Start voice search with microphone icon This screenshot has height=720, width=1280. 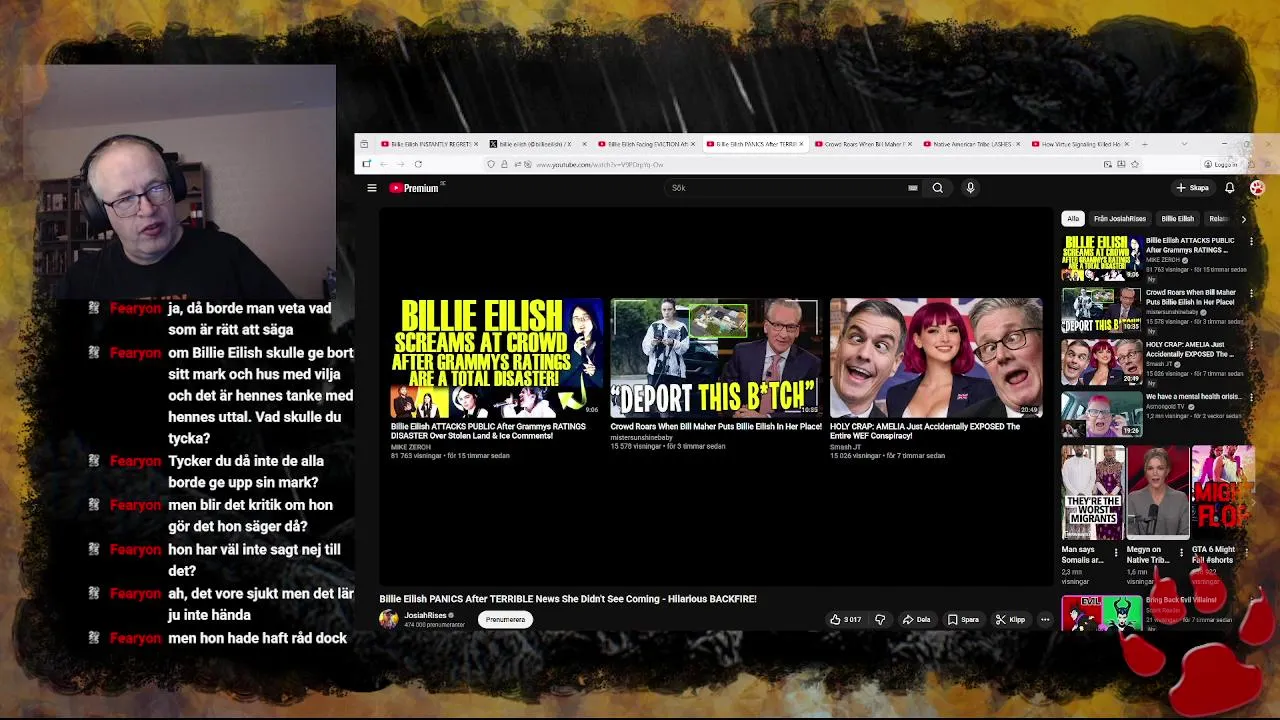[x=970, y=188]
